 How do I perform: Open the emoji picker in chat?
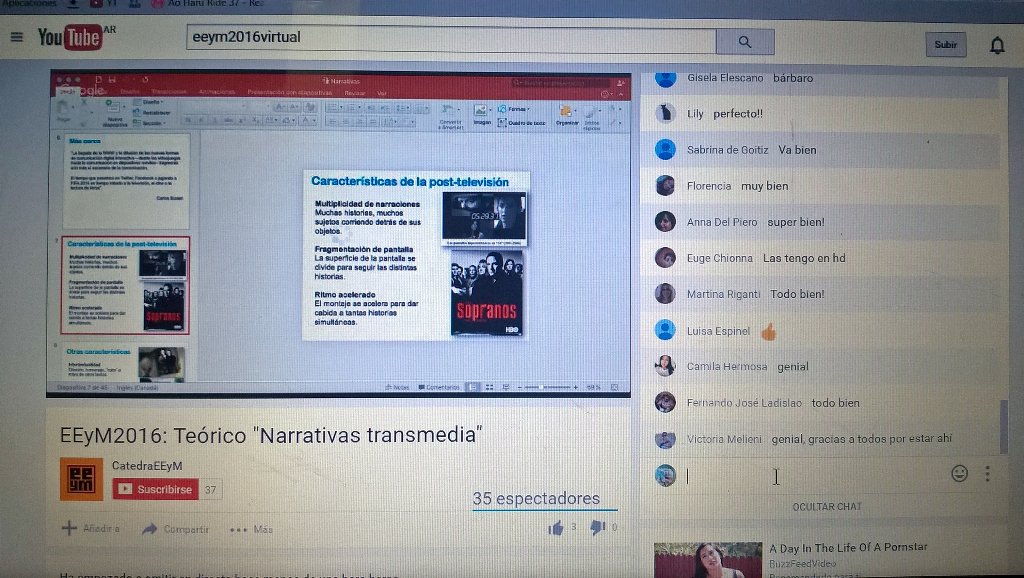(x=959, y=473)
